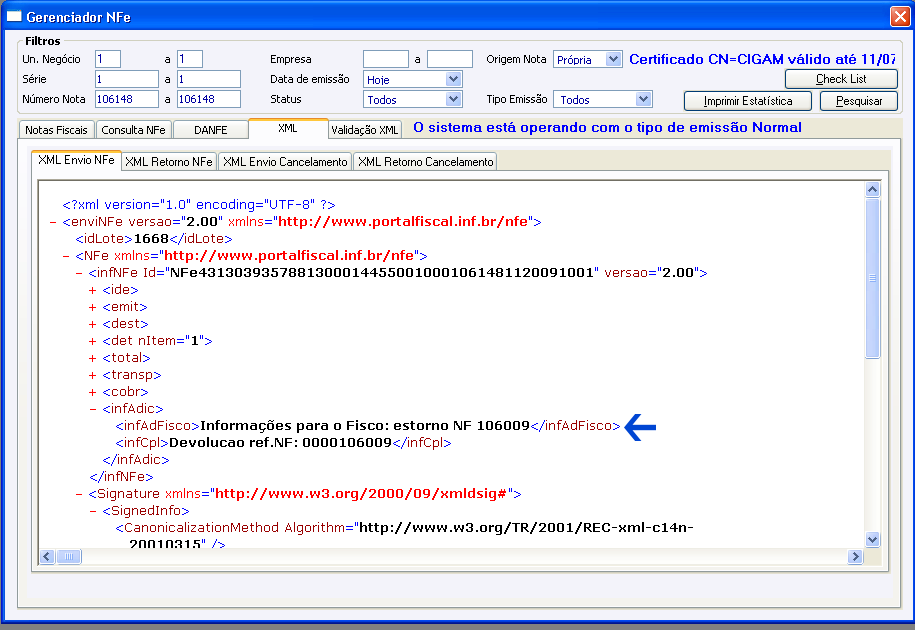Click the Empresa end field
This screenshot has width=915, height=630.
[450, 59]
